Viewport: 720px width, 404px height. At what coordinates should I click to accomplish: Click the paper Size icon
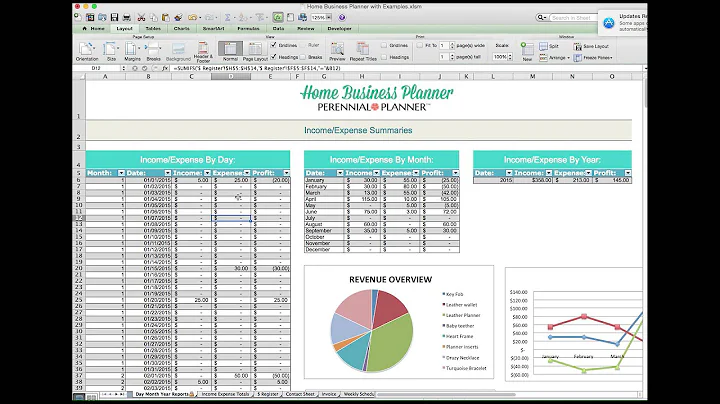point(111,51)
